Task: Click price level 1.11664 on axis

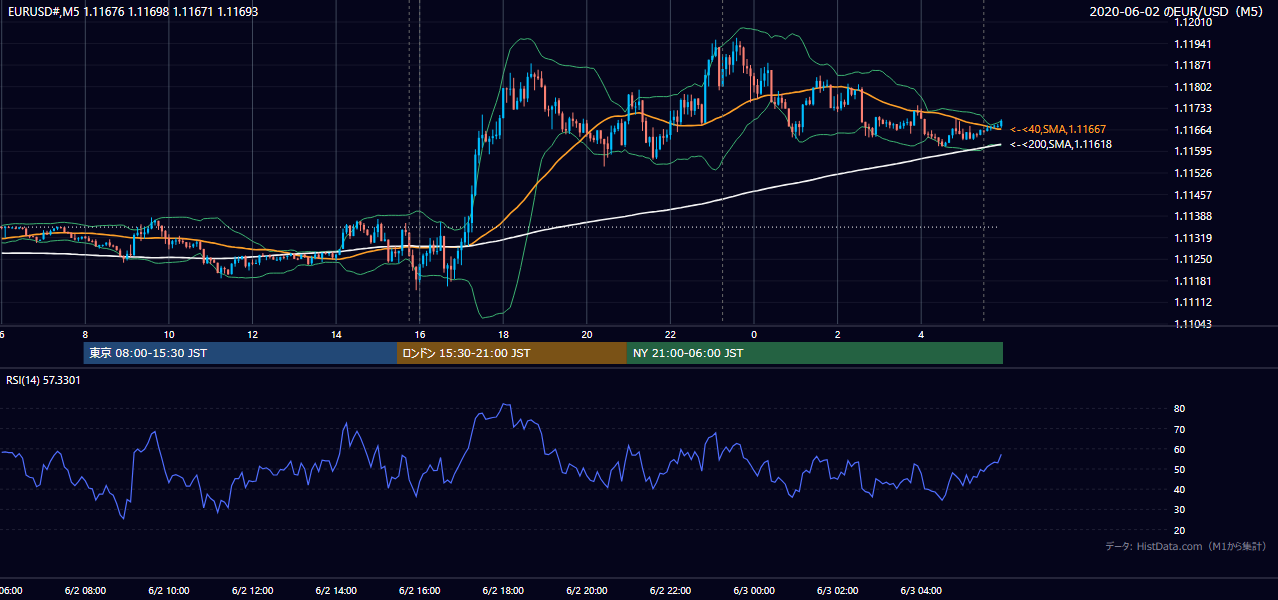Action: point(1194,130)
